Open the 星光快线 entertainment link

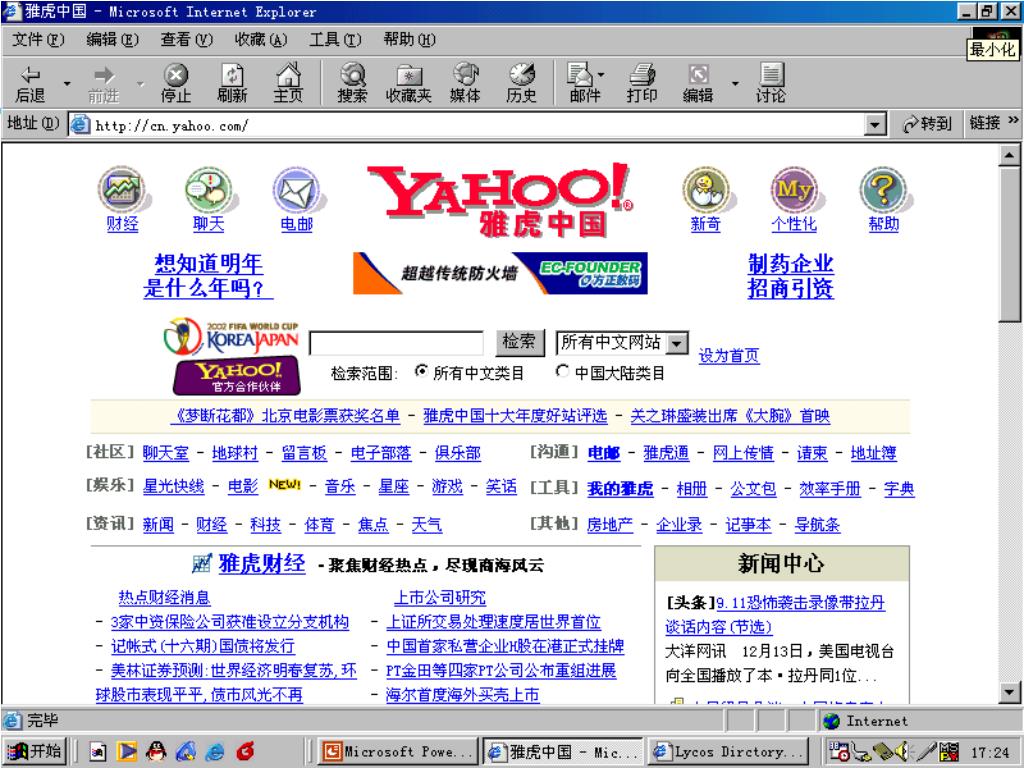pos(174,487)
